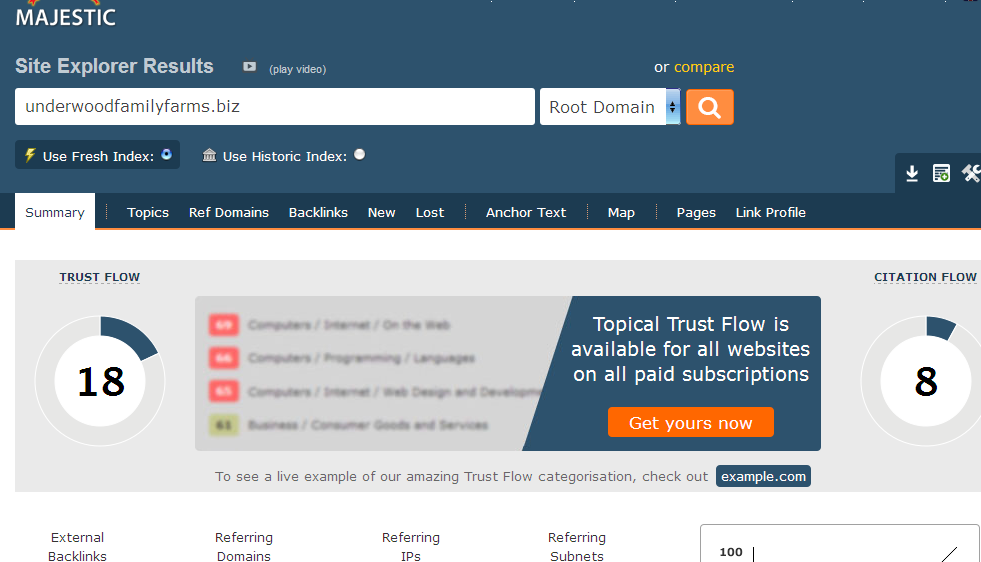Image resolution: width=981 pixels, height=562 pixels.
Task: Open the Lost tab
Action: 430,213
